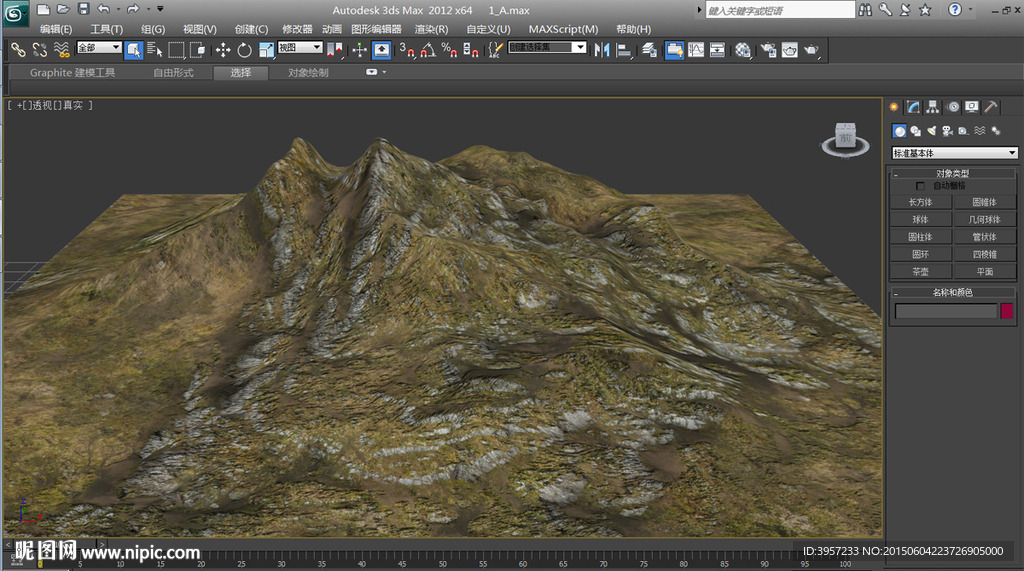Toggle the Percent Snap button

click(449, 50)
